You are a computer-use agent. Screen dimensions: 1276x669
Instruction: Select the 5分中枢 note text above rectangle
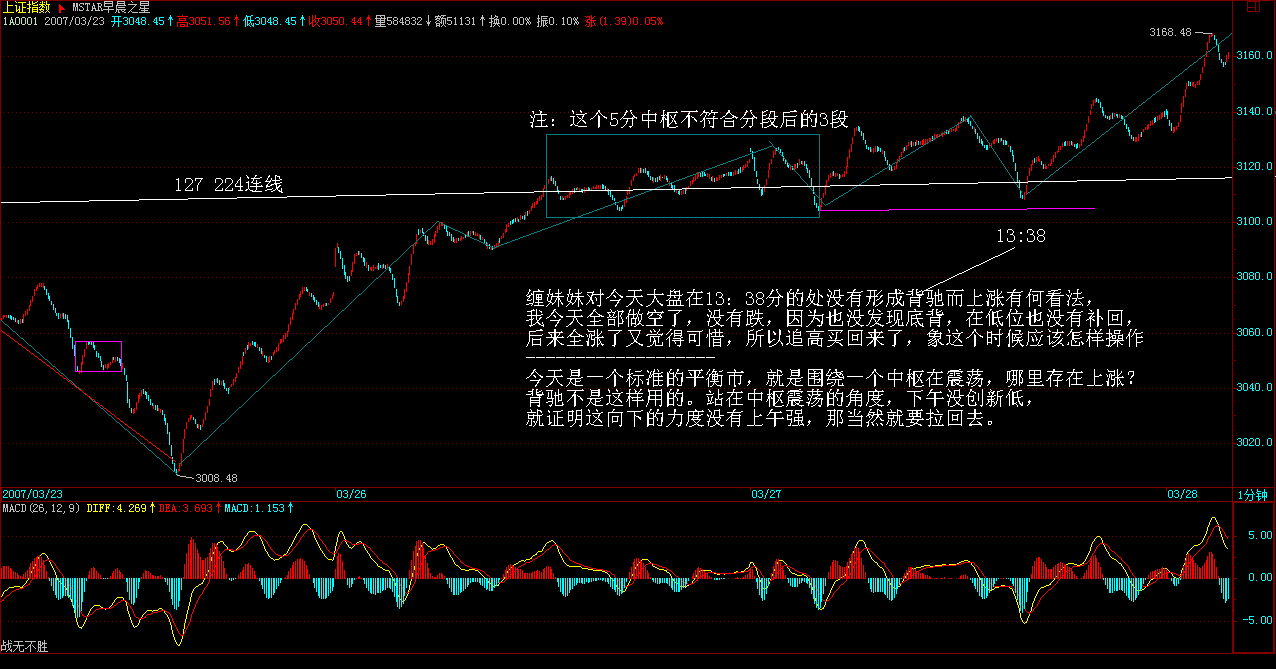pos(688,121)
